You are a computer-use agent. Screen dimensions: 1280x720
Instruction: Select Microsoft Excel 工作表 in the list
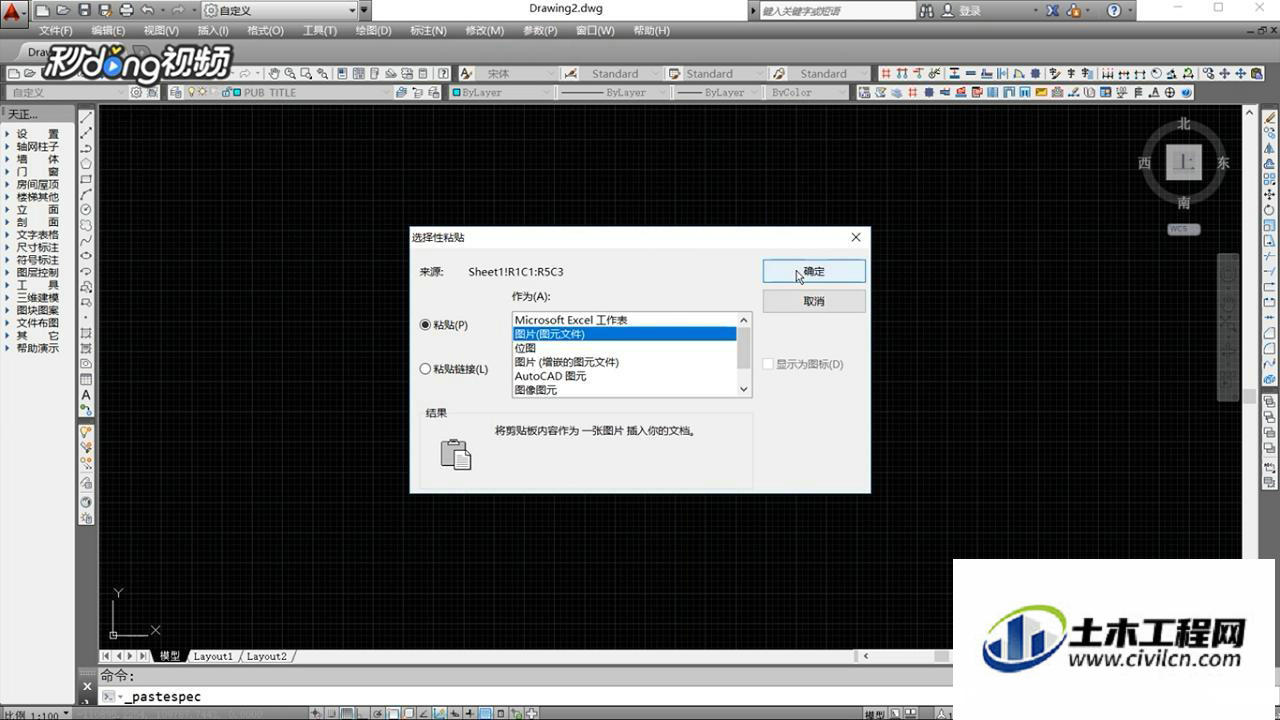pyautogui.click(x=624, y=320)
